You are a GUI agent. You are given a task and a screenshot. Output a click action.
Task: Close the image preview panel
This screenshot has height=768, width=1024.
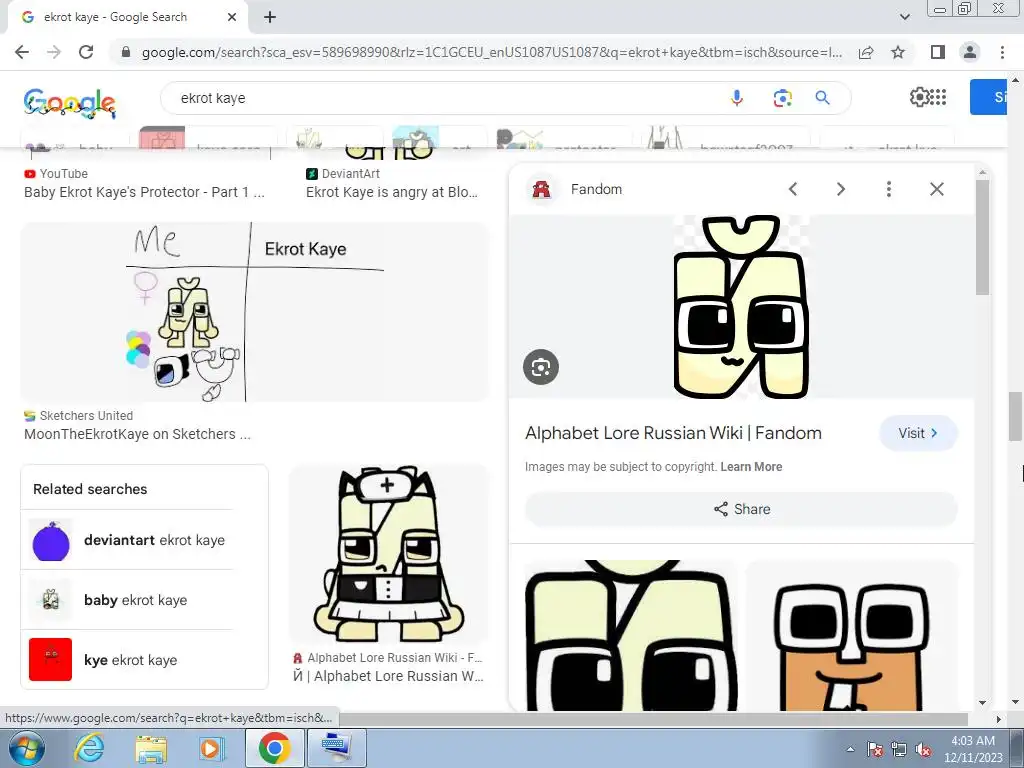point(936,189)
